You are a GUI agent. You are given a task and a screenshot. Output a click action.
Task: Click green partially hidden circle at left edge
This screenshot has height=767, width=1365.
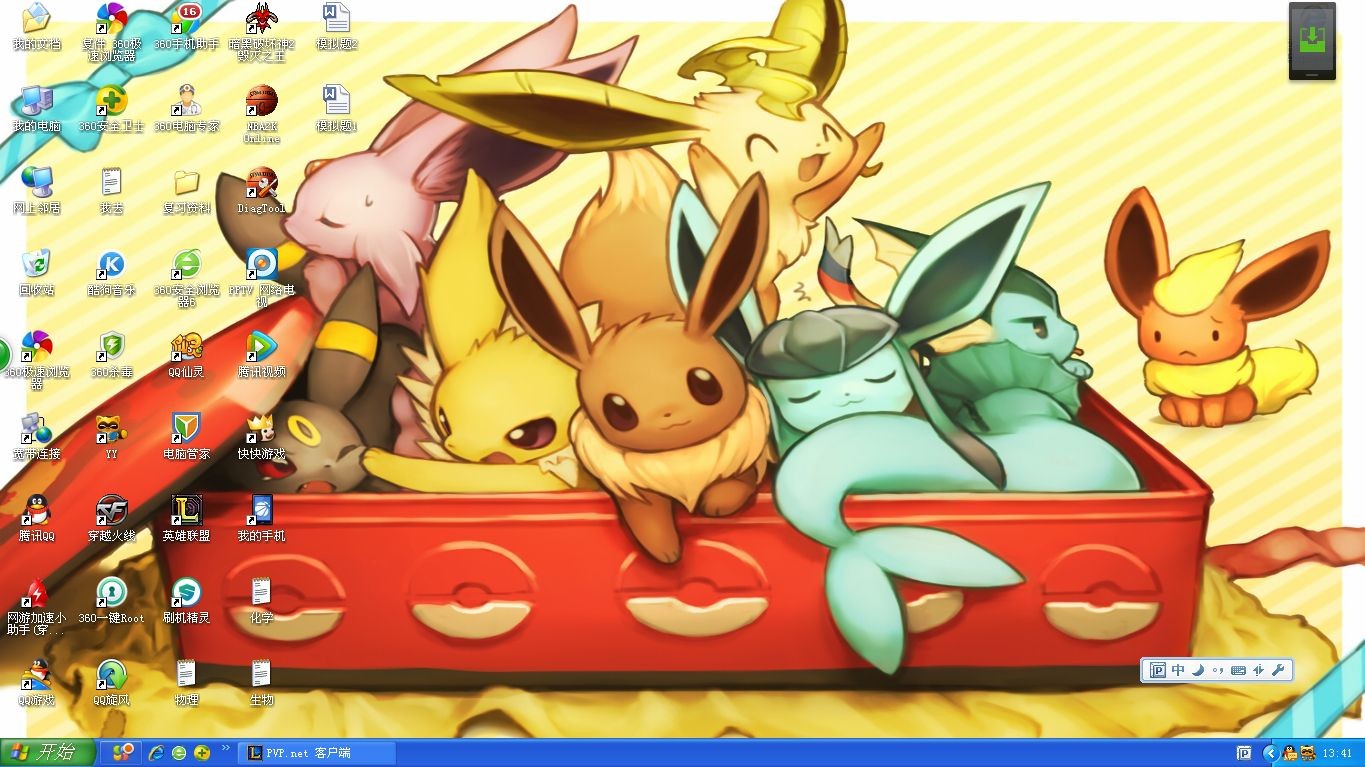pyautogui.click(x=4, y=355)
